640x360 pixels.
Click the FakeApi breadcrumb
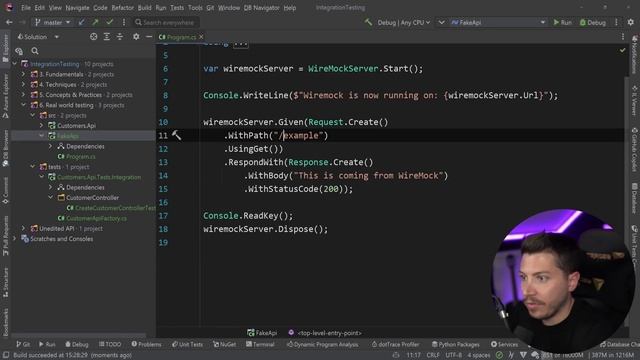[262, 333]
